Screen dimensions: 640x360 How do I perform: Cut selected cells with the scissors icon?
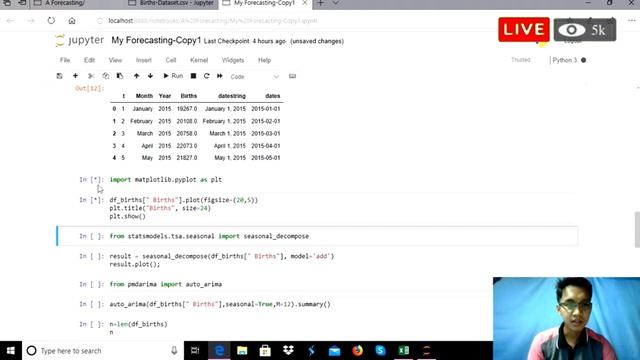(x=91, y=76)
